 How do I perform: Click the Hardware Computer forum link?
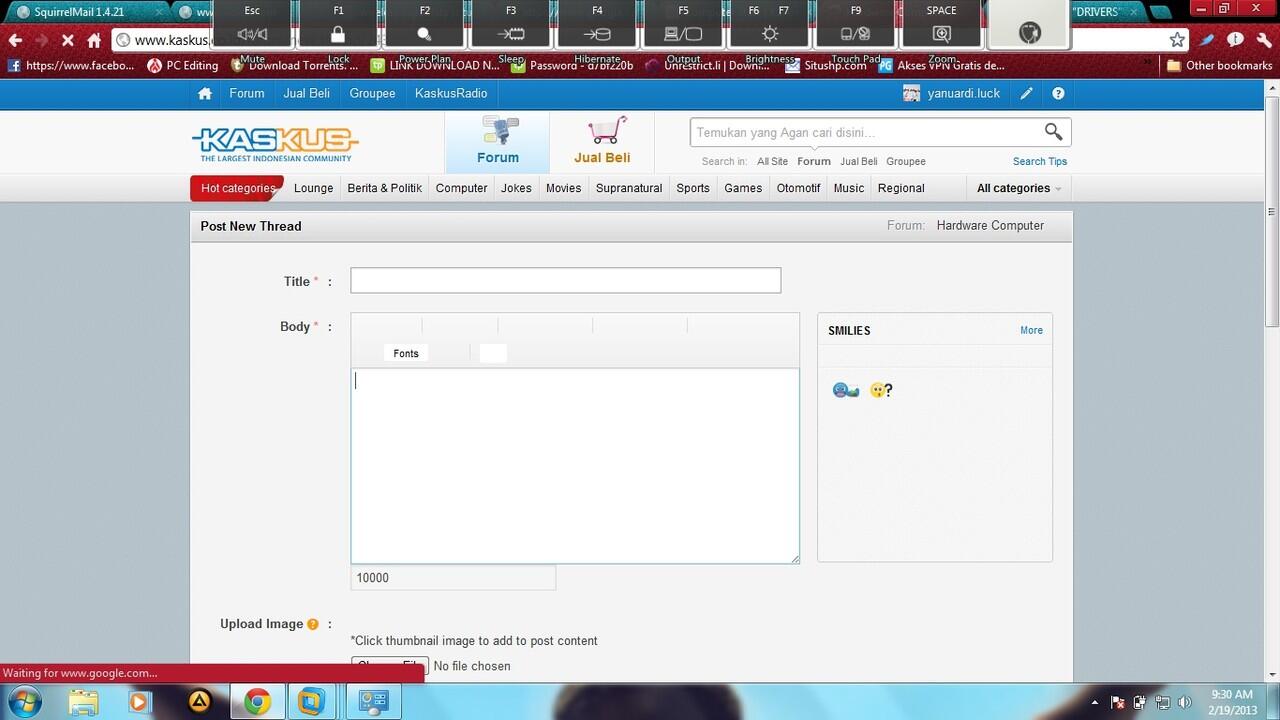click(x=990, y=226)
